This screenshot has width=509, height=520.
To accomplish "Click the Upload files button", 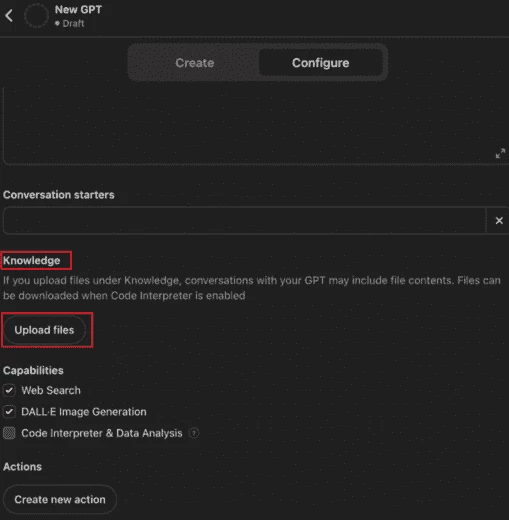I will click(x=44, y=330).
